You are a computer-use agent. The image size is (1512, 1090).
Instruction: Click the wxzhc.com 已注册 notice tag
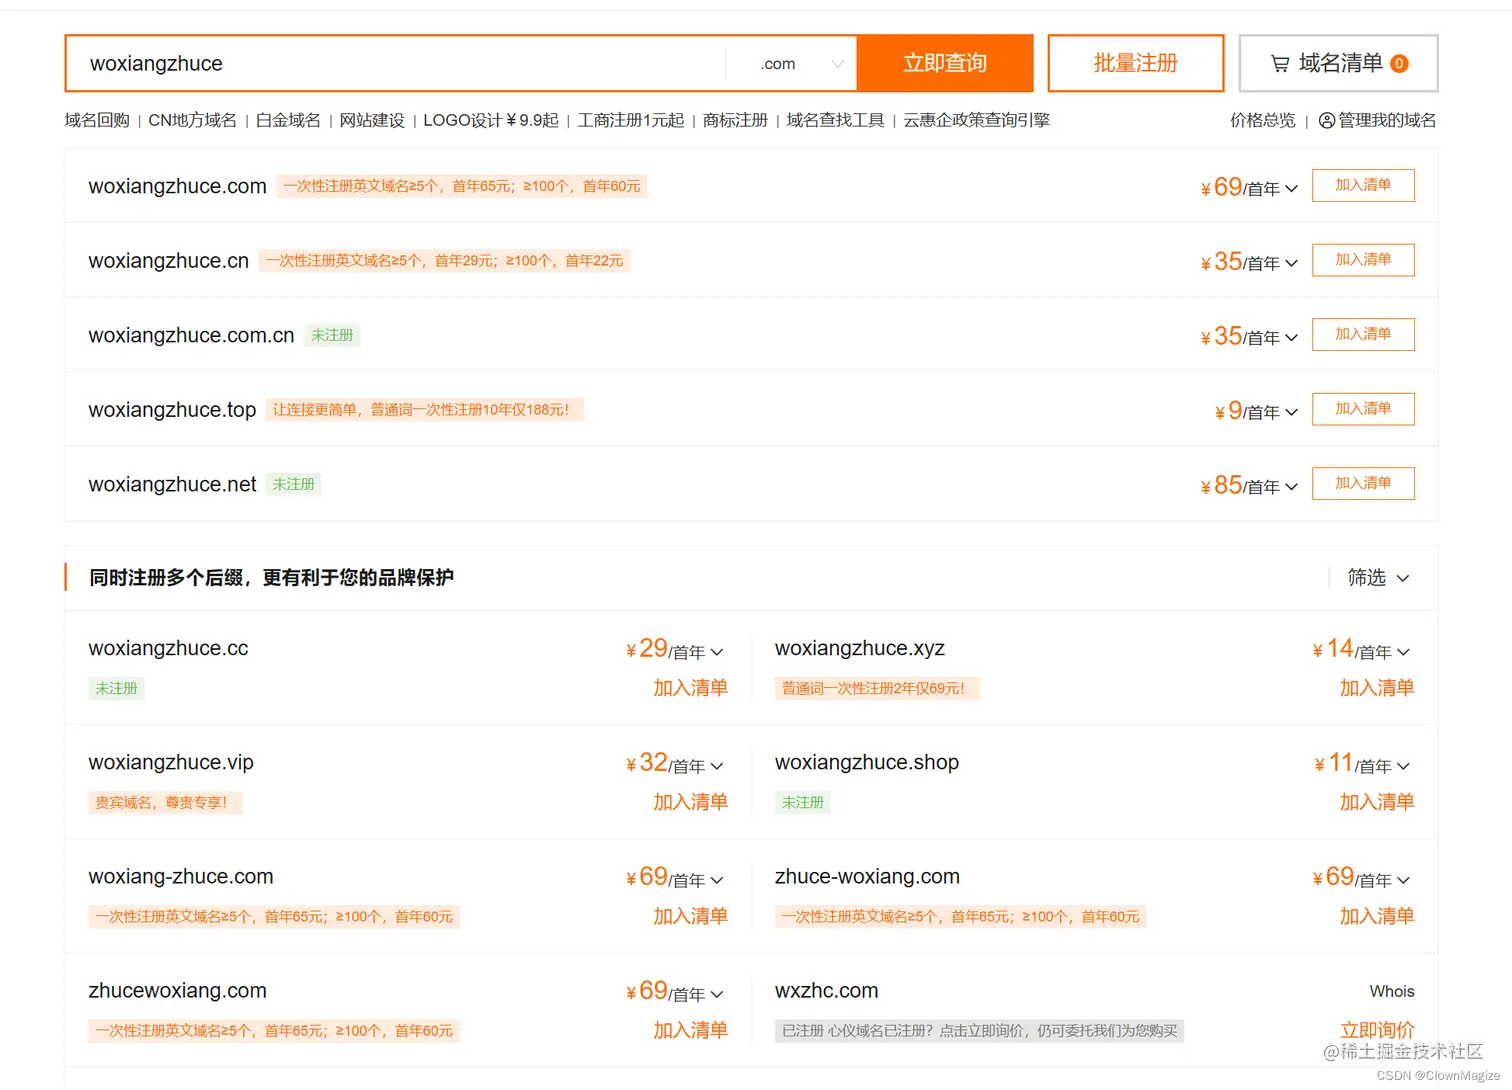pyautogui.click(x=979, y=1030)
